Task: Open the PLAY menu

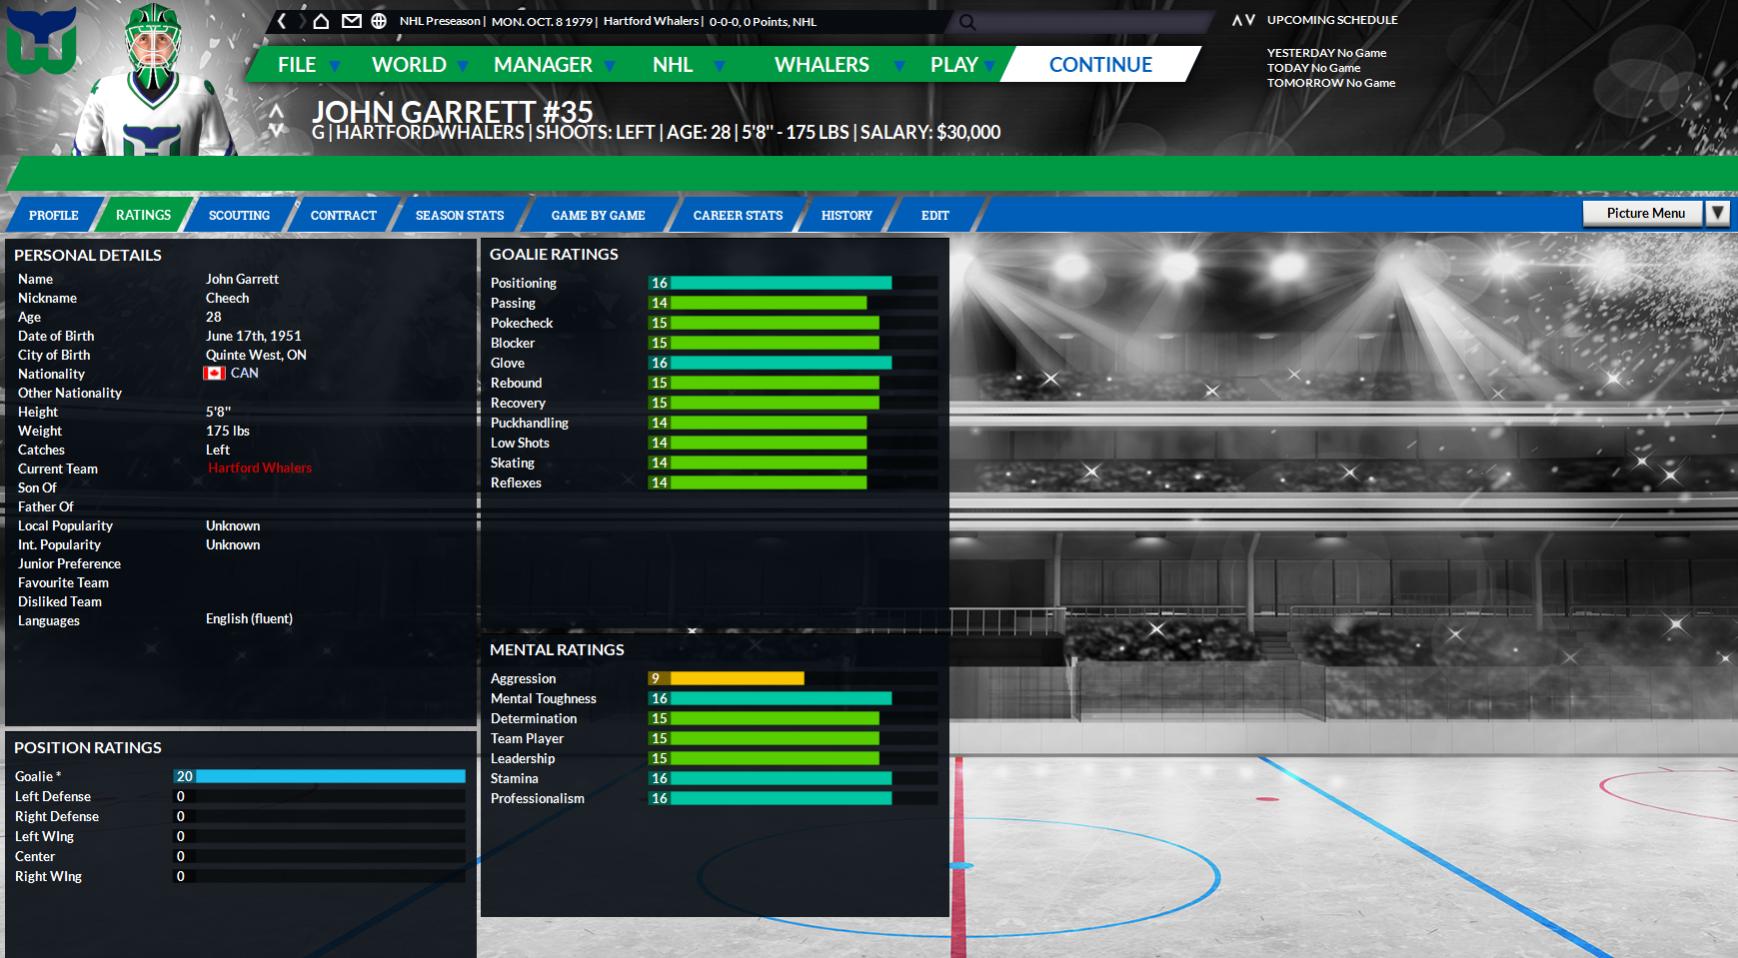Action: [x=954, y=65]
